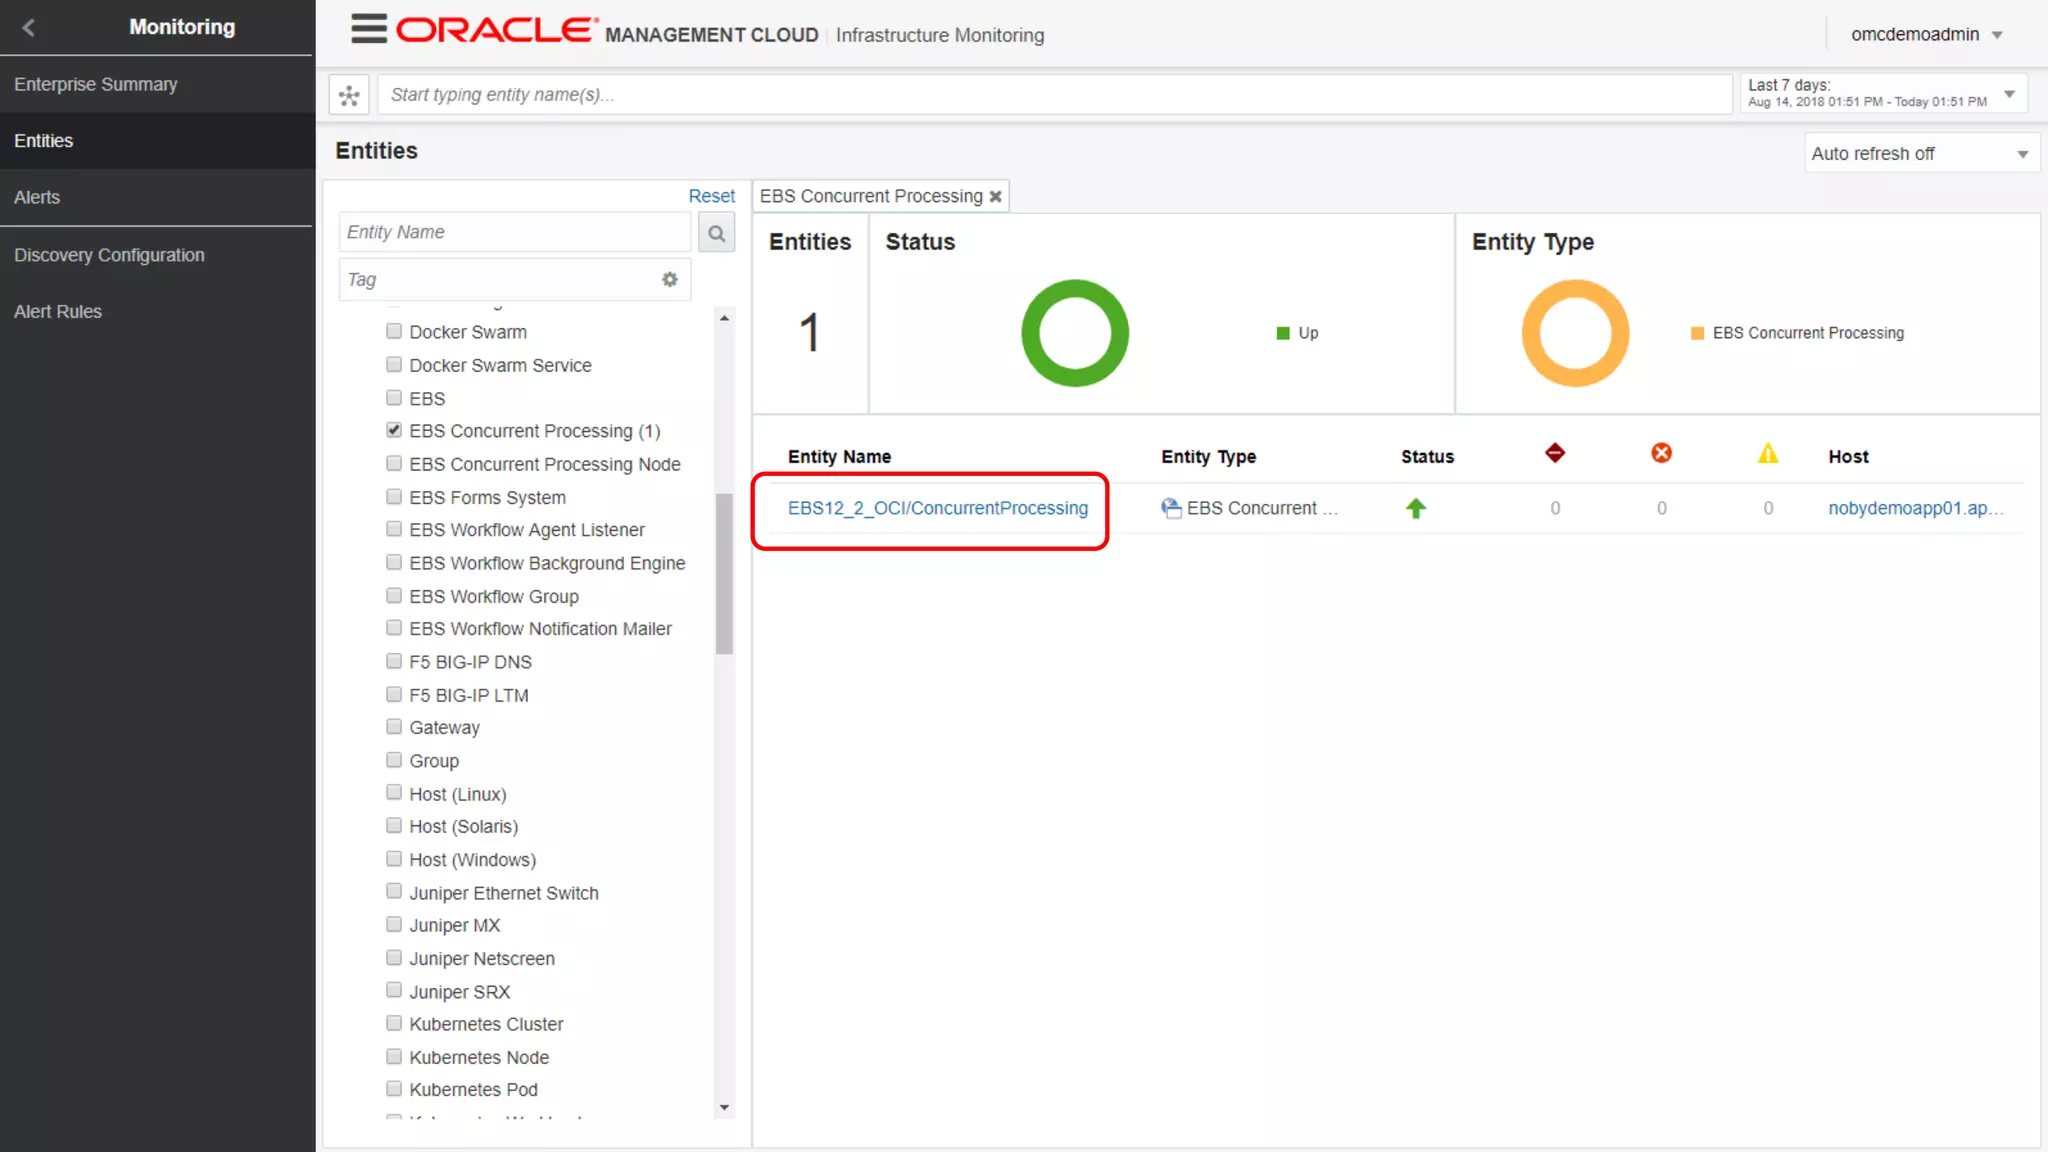Image resolution: width=2048 pixels, height=1152 pixels.
Task: Check EBS Workflow Agent Listener checkbox
Action: pos(394,529)
